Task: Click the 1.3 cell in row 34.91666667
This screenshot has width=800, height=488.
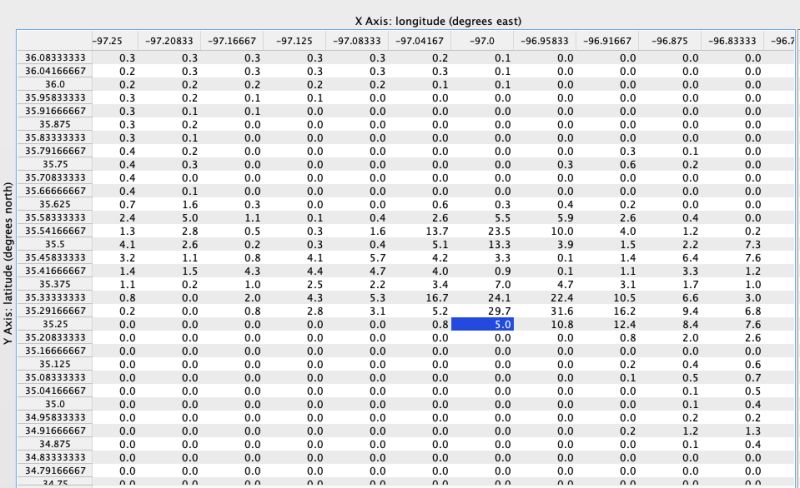Action: 732,431
